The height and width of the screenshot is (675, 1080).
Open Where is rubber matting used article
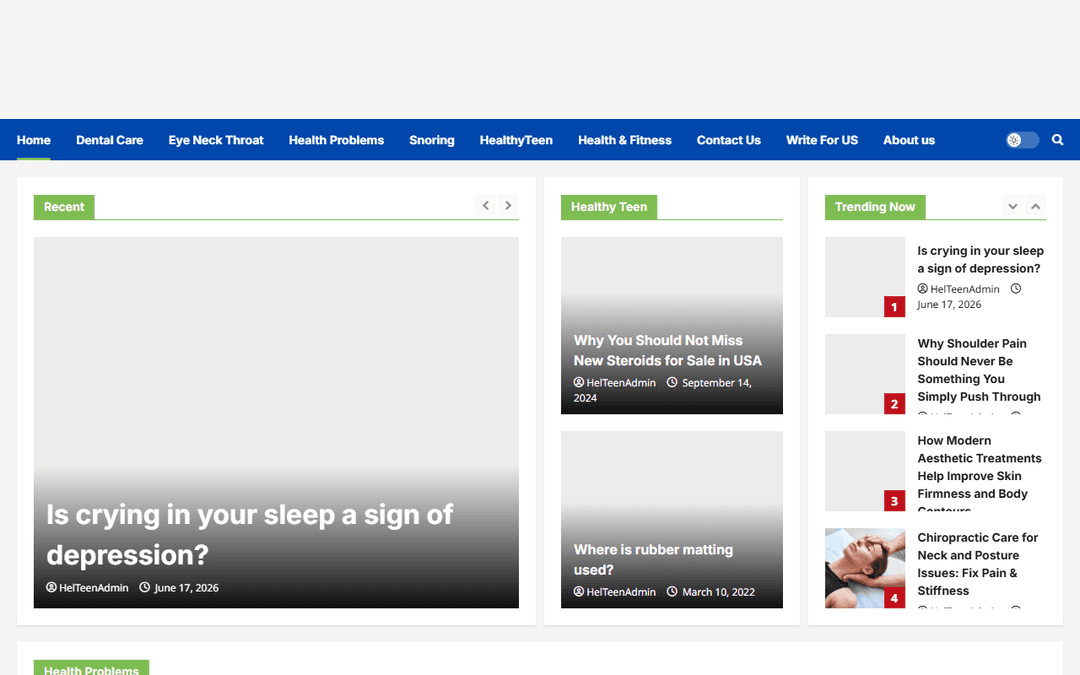pos(653,559)
